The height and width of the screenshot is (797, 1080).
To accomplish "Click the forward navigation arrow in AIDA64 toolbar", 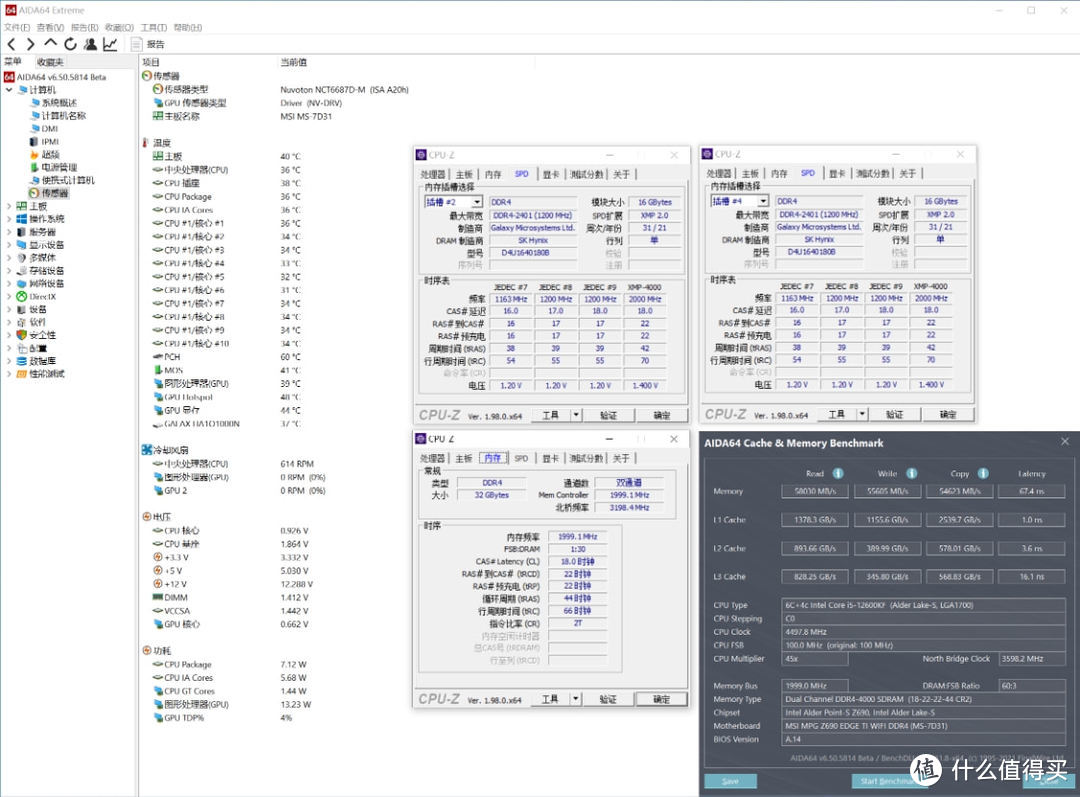I will click(x=30, y=44).
